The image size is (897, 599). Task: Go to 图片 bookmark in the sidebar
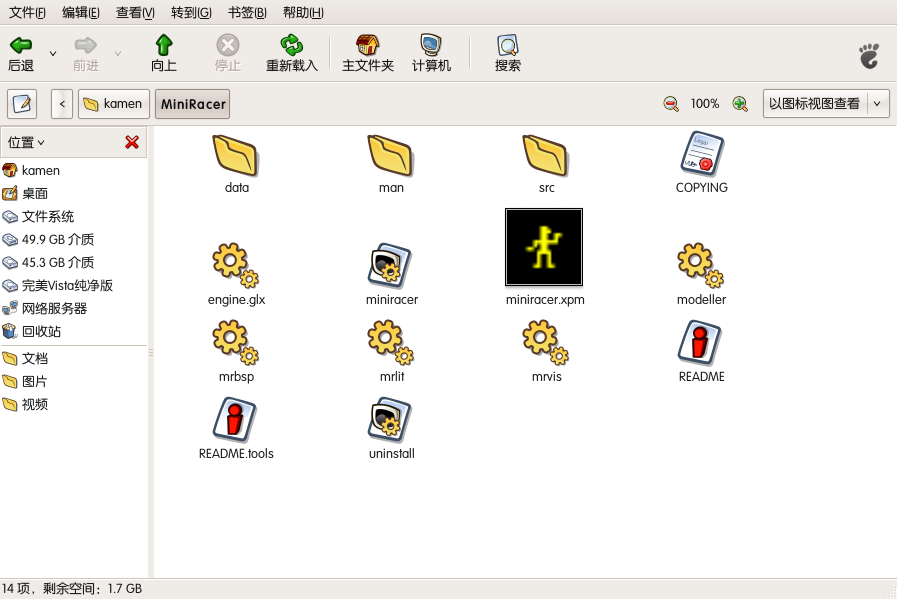[x=73, y=382]
